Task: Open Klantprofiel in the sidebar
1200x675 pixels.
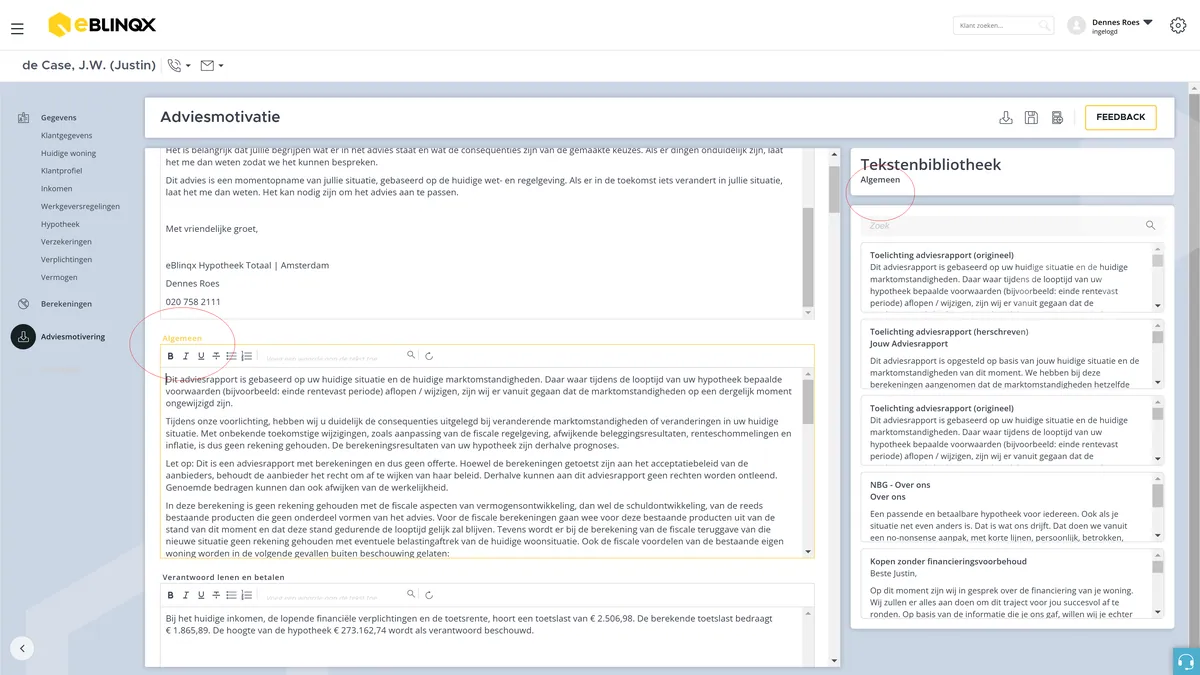Action: 62,171
